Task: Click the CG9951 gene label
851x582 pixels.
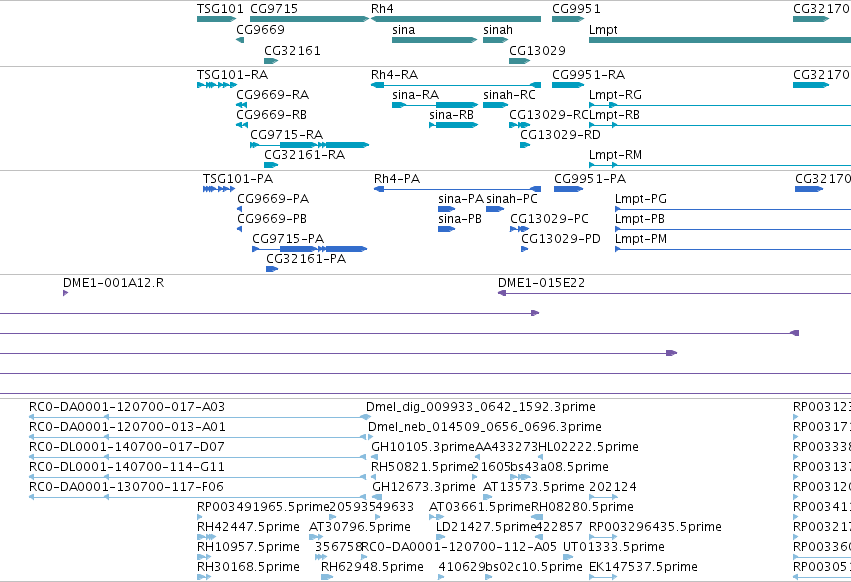Action: (x=576, y=9)
